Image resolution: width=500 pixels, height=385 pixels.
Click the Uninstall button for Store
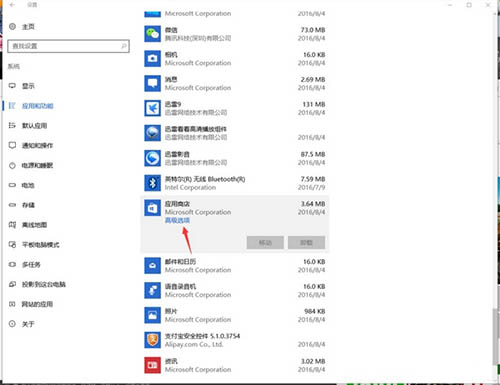(x=306, y=243)
